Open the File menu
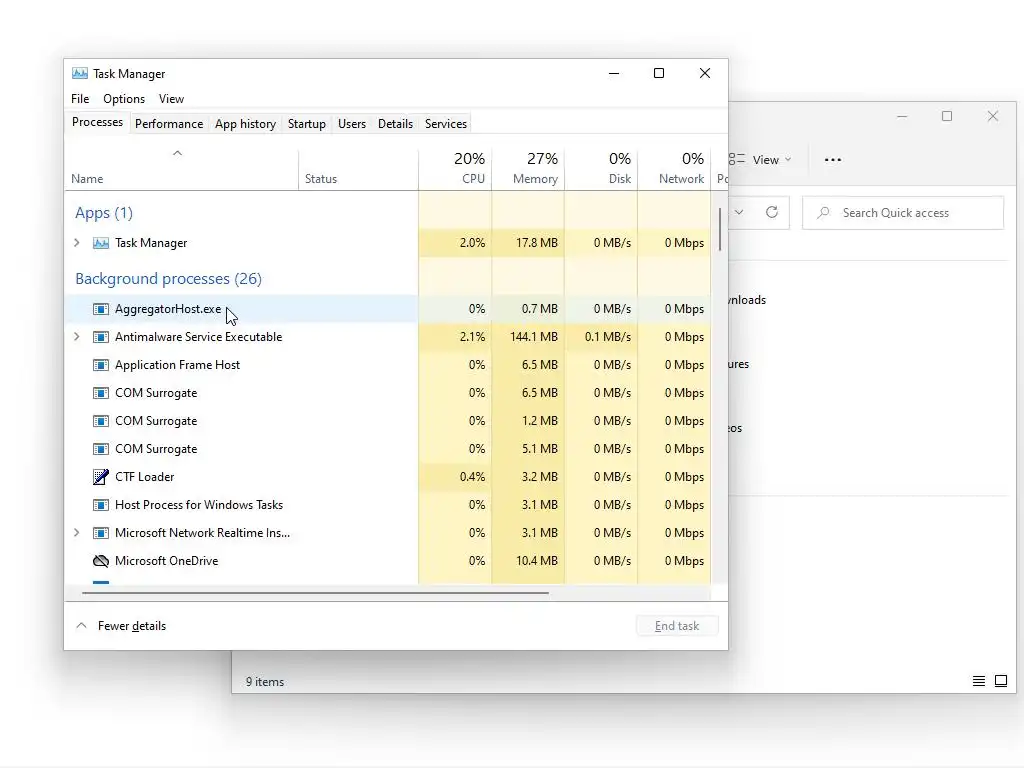The height and width of the screenshot is (768, 1024). click(x=80, y=99)
